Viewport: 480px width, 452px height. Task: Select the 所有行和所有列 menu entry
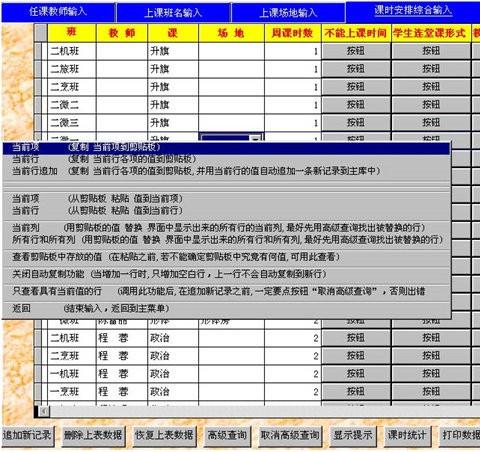[x=226, y=240]
